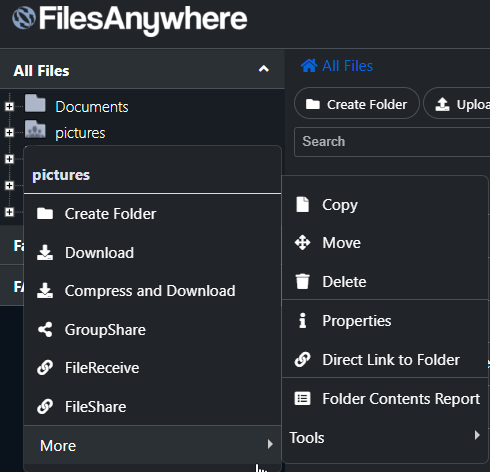Image resolution: width=490 pixels, height=472 pixels.
Task: Click the link icon beside FileShare
Action: [45, 407]
